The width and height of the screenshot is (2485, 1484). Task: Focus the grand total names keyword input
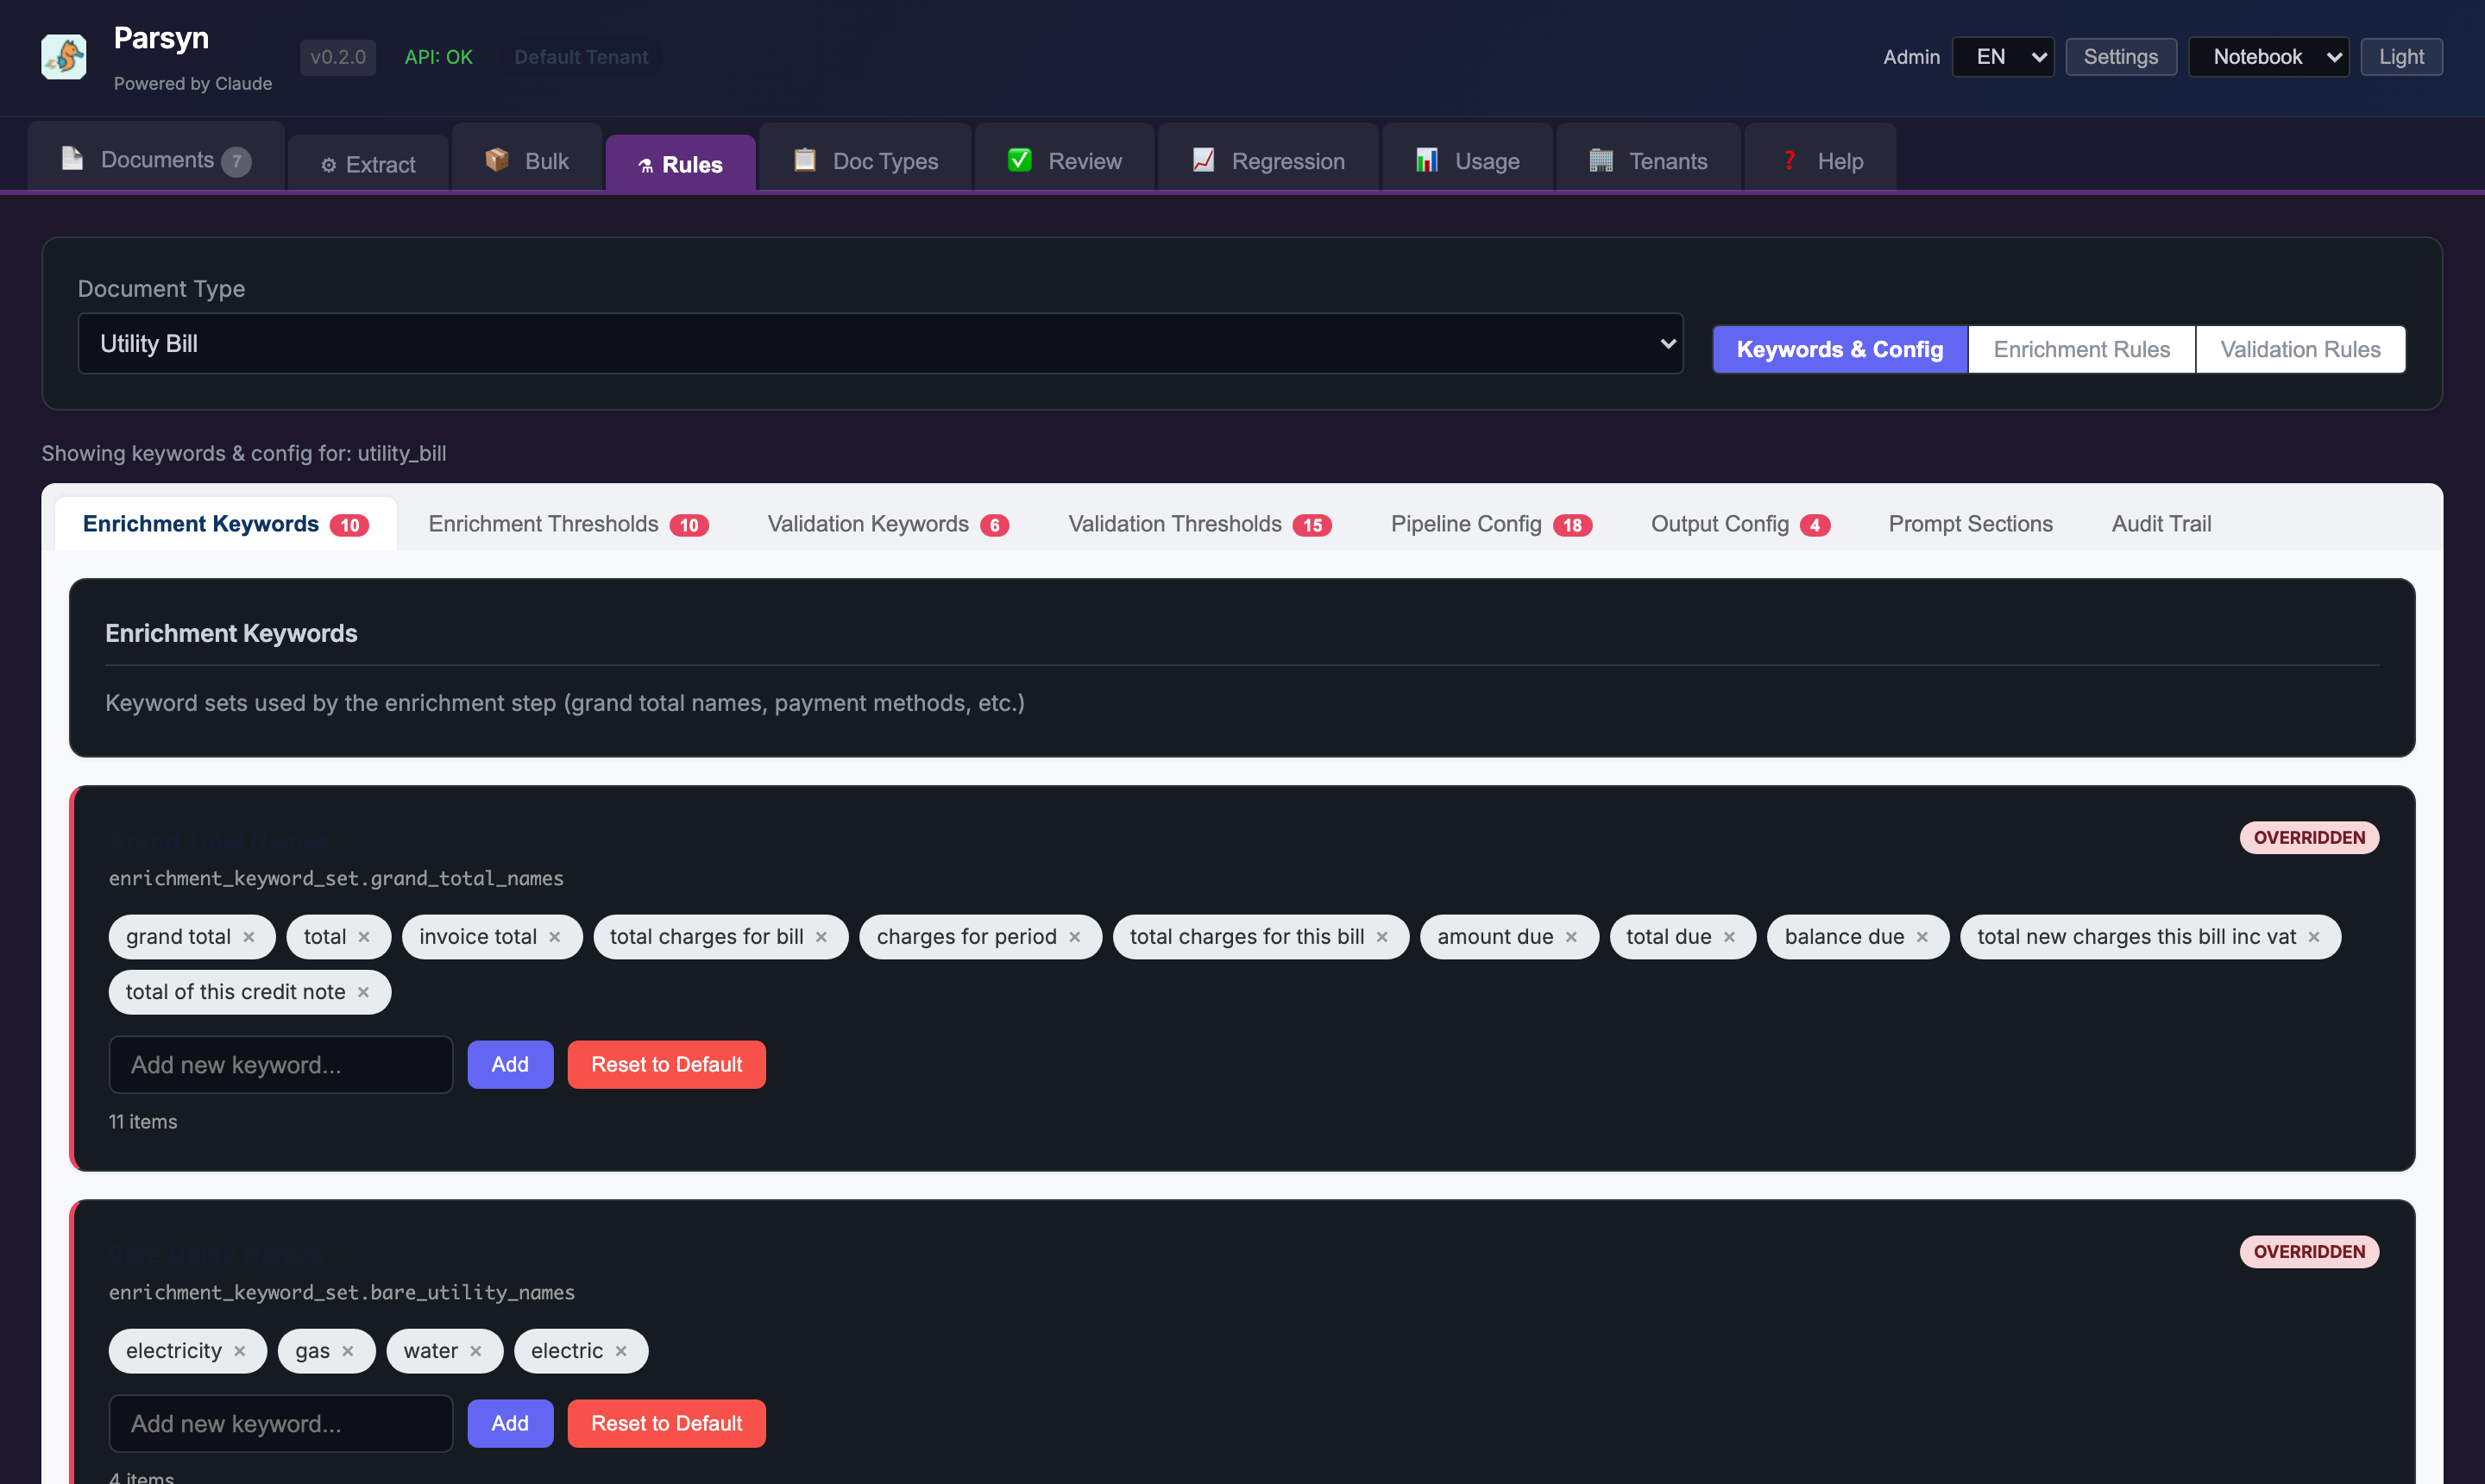pos(281,1065)
